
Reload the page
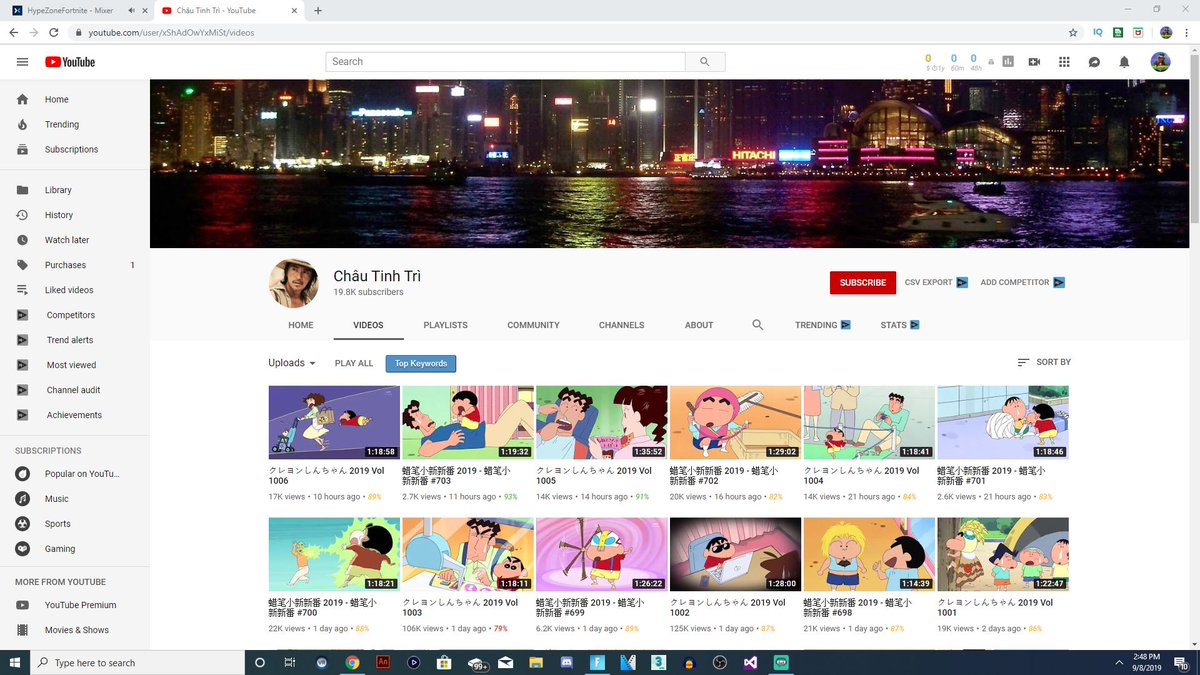pyautogui.click(x=54, y=32)
